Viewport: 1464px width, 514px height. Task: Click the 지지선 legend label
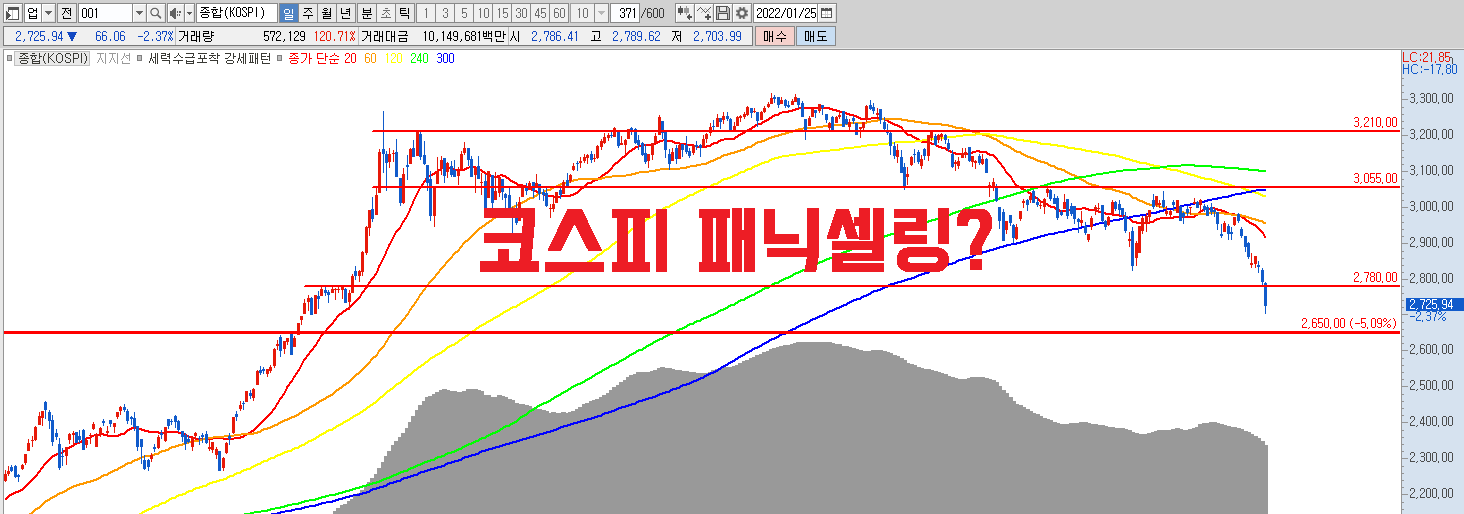point(113,59)
